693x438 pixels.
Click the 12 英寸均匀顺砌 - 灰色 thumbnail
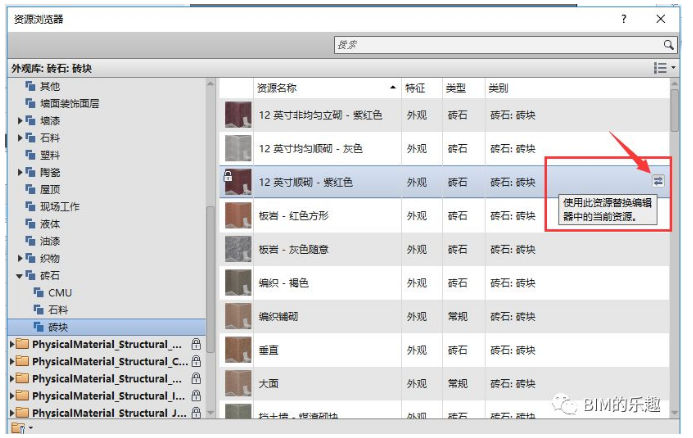click(238, 149)
